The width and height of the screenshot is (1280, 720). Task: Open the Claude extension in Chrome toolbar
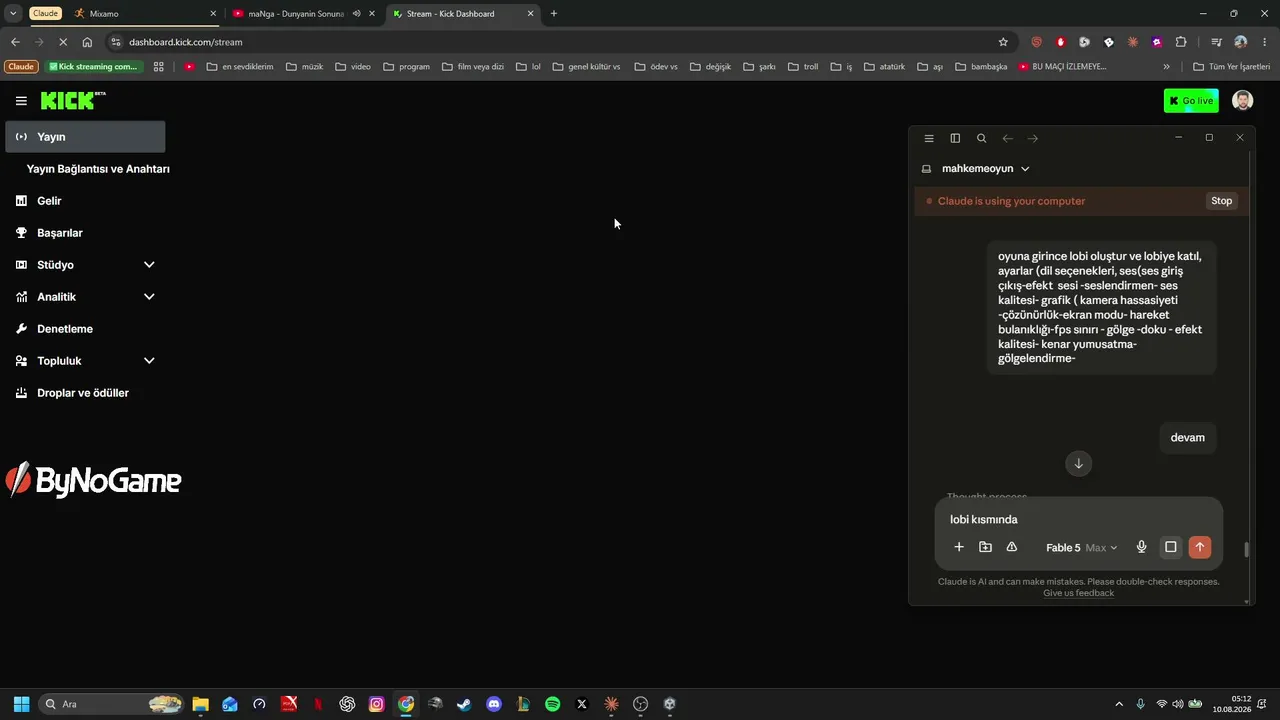coord(1133,42)
